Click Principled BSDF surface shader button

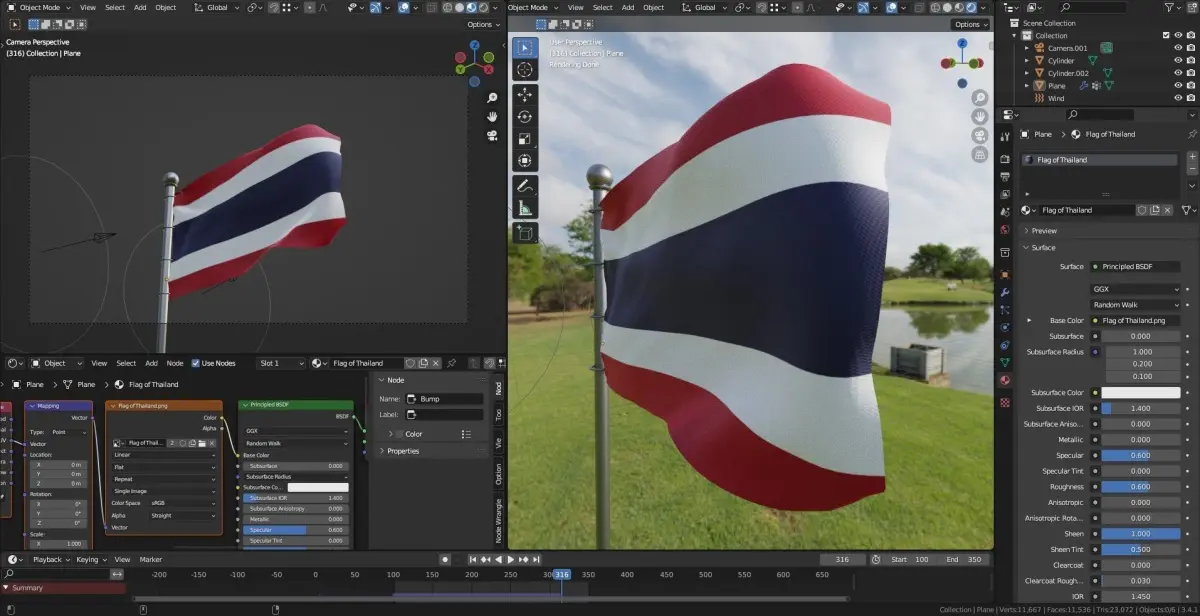pos(1135,267)
